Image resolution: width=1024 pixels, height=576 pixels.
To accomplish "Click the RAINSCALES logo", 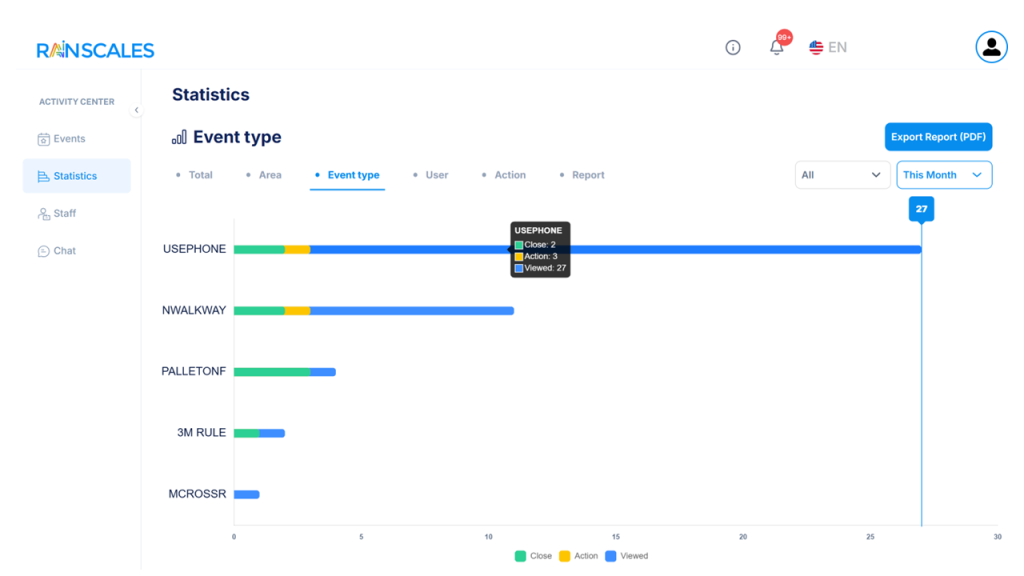I will click(x=95, y=49).
